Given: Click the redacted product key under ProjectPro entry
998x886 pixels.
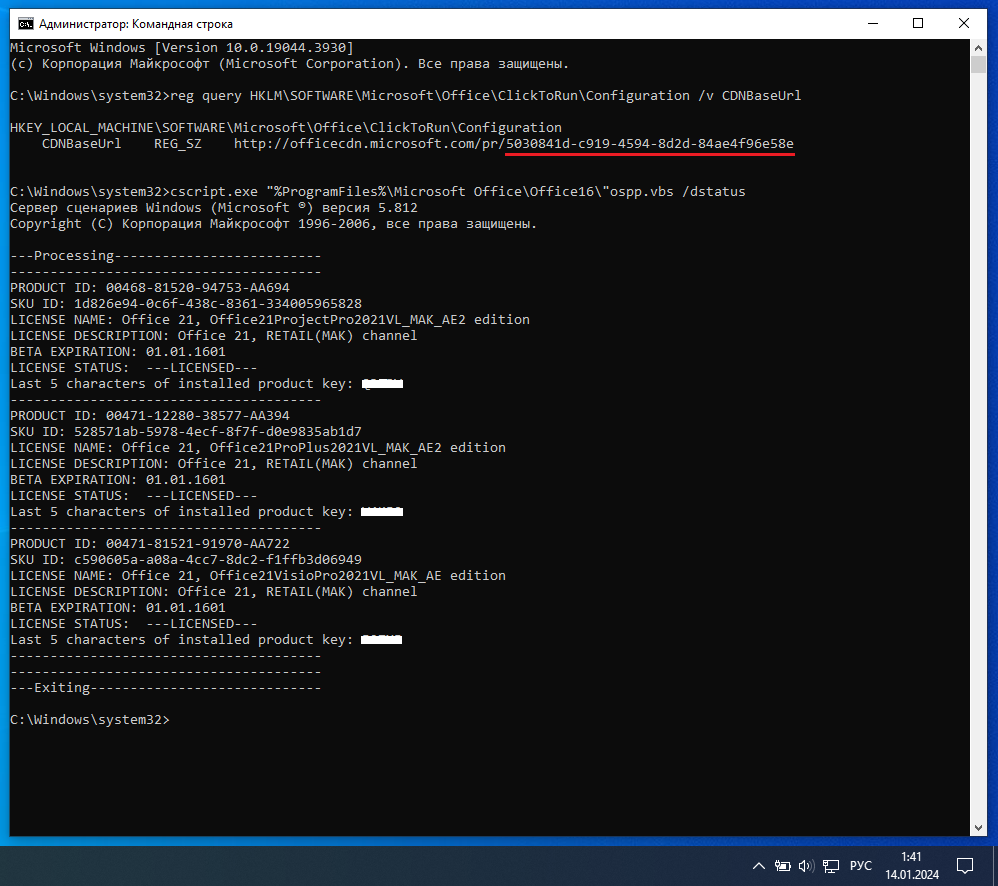Looking at the screenshot, I should [x=383, y=384].
